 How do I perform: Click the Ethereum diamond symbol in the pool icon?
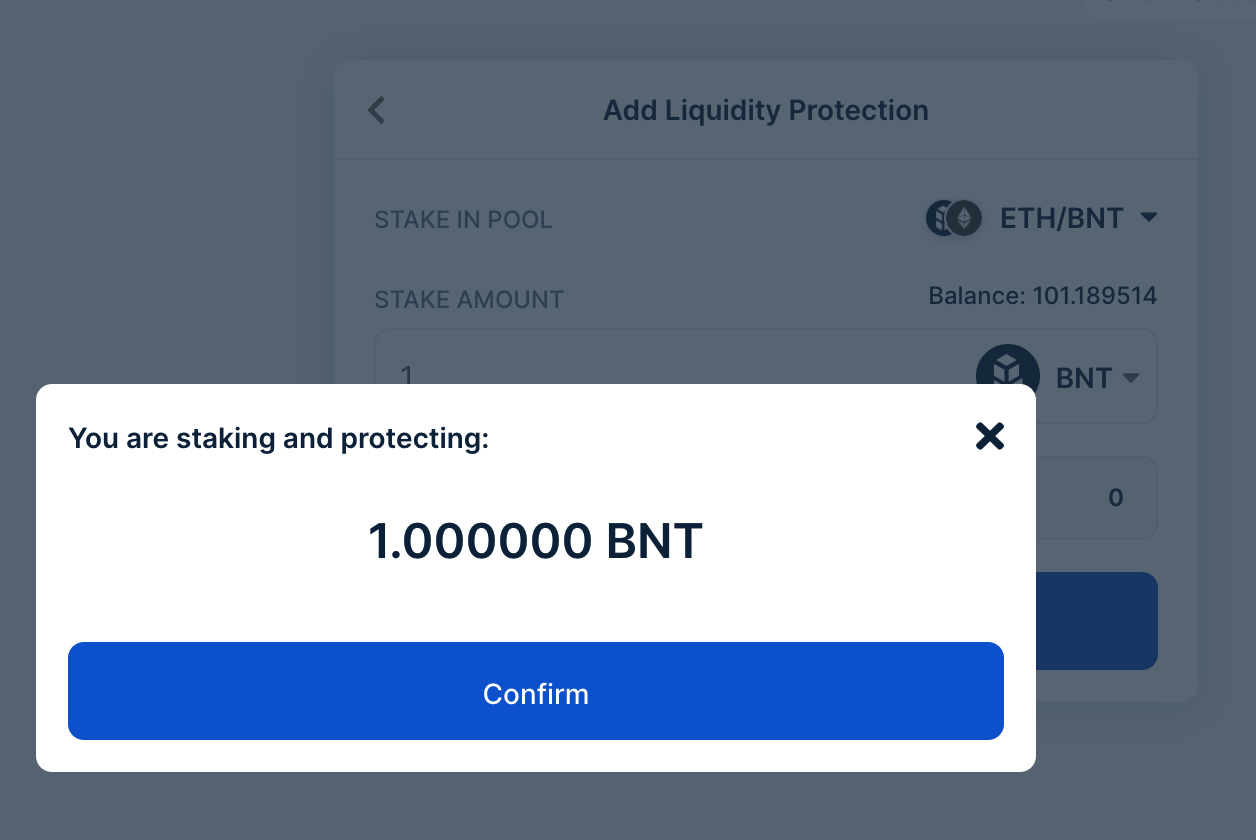pyautogui.click(x=962, y=217)
